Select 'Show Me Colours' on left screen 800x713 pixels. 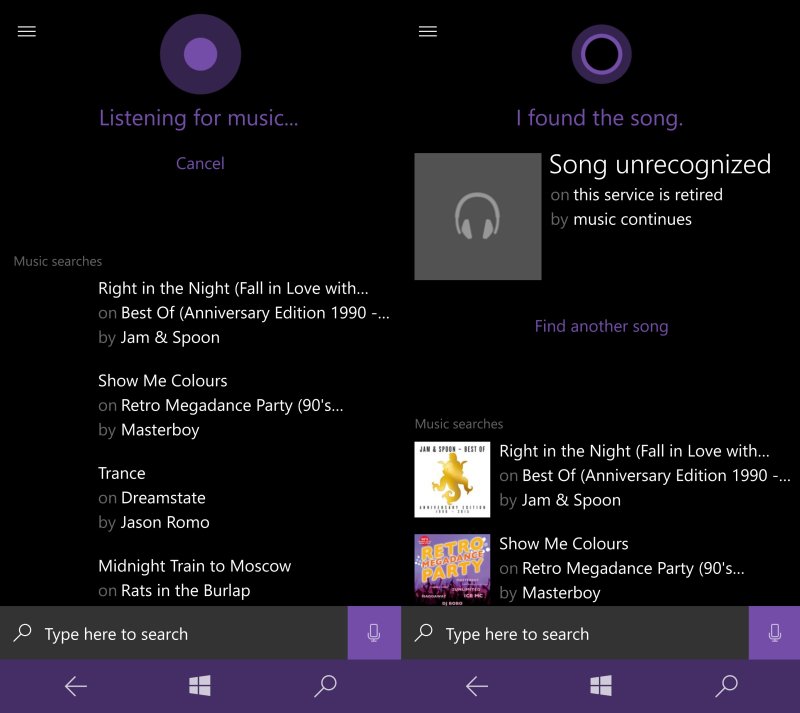coord(163,381)
